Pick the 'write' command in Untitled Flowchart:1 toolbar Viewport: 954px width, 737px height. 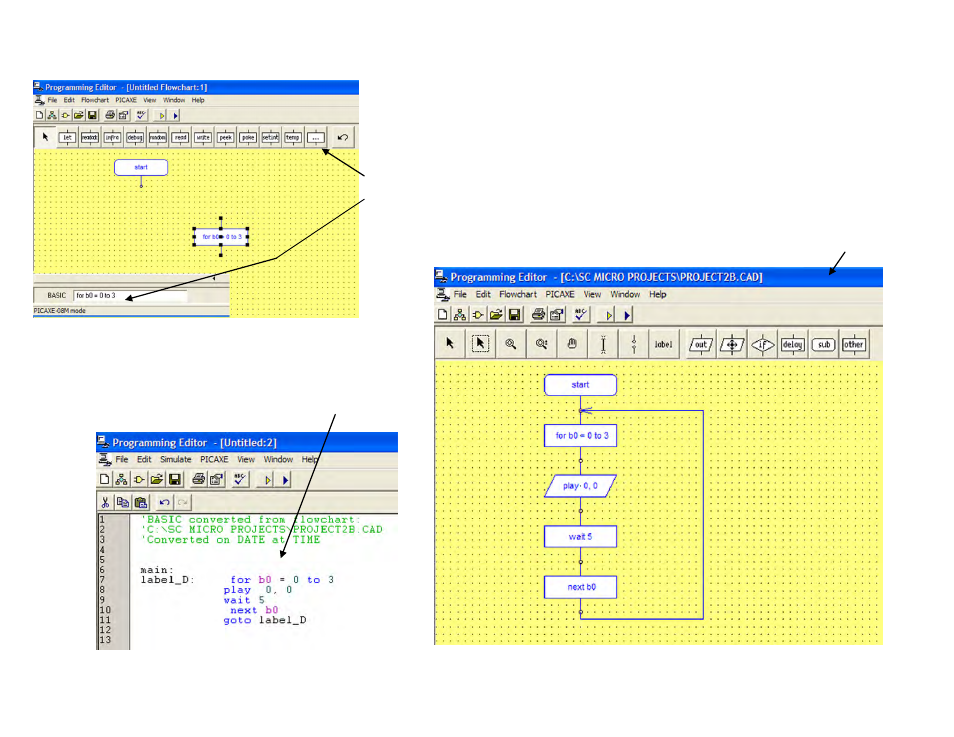click(203, 138)
